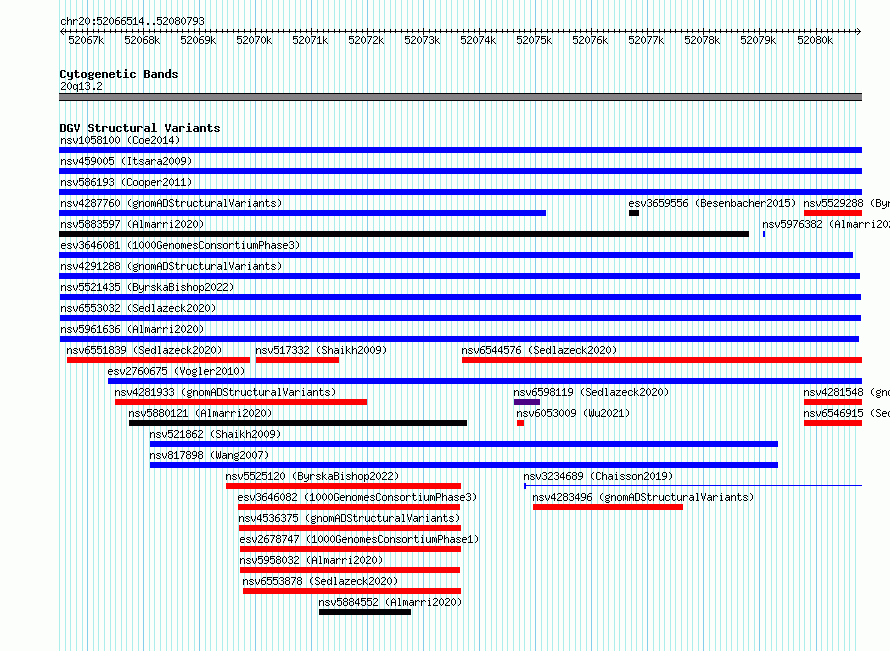The image size is (890, 651).
Task: Click the blue nsv521862 variant bar
Action: coord(464,444)
